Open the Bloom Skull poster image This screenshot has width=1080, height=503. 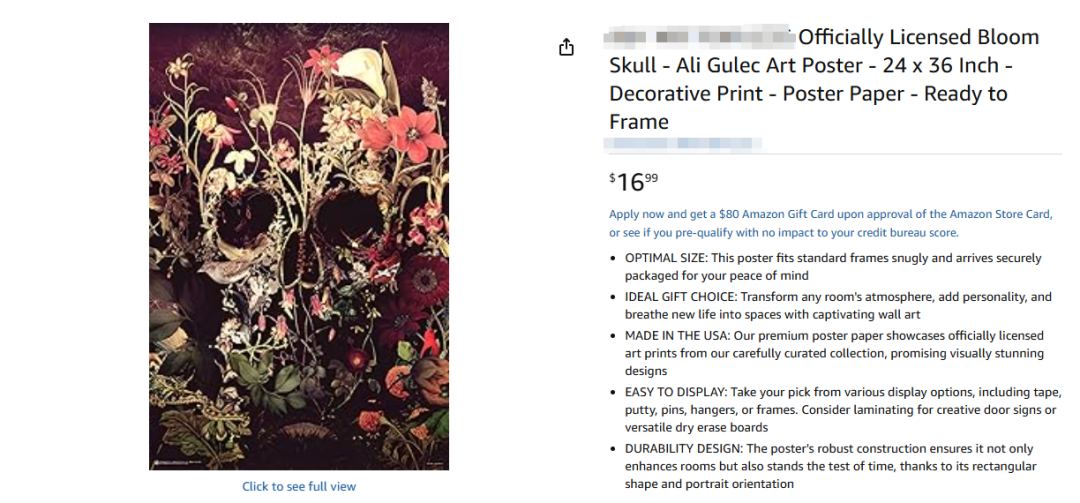(299, 246)
